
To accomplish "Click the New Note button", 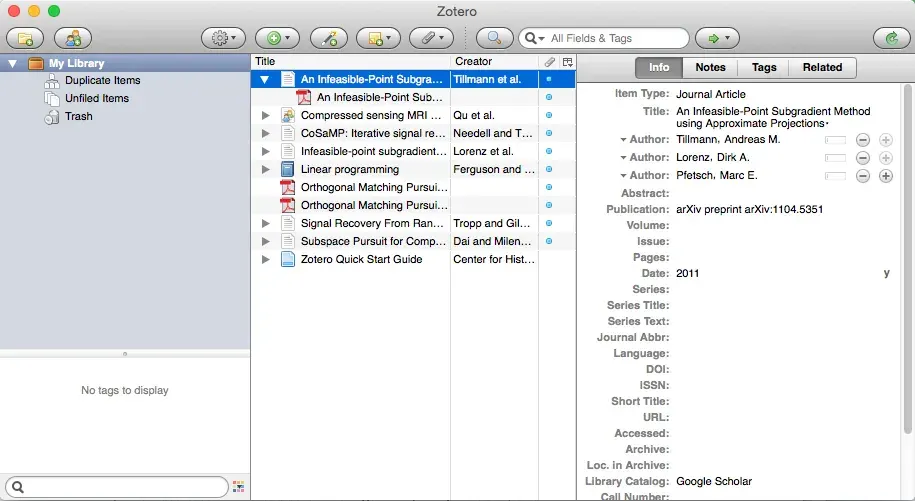I will (378, 38).
